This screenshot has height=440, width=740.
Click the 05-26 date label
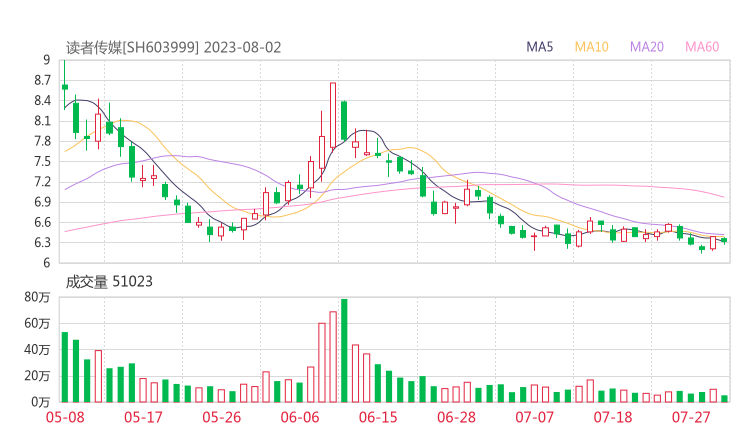point(221,417)
